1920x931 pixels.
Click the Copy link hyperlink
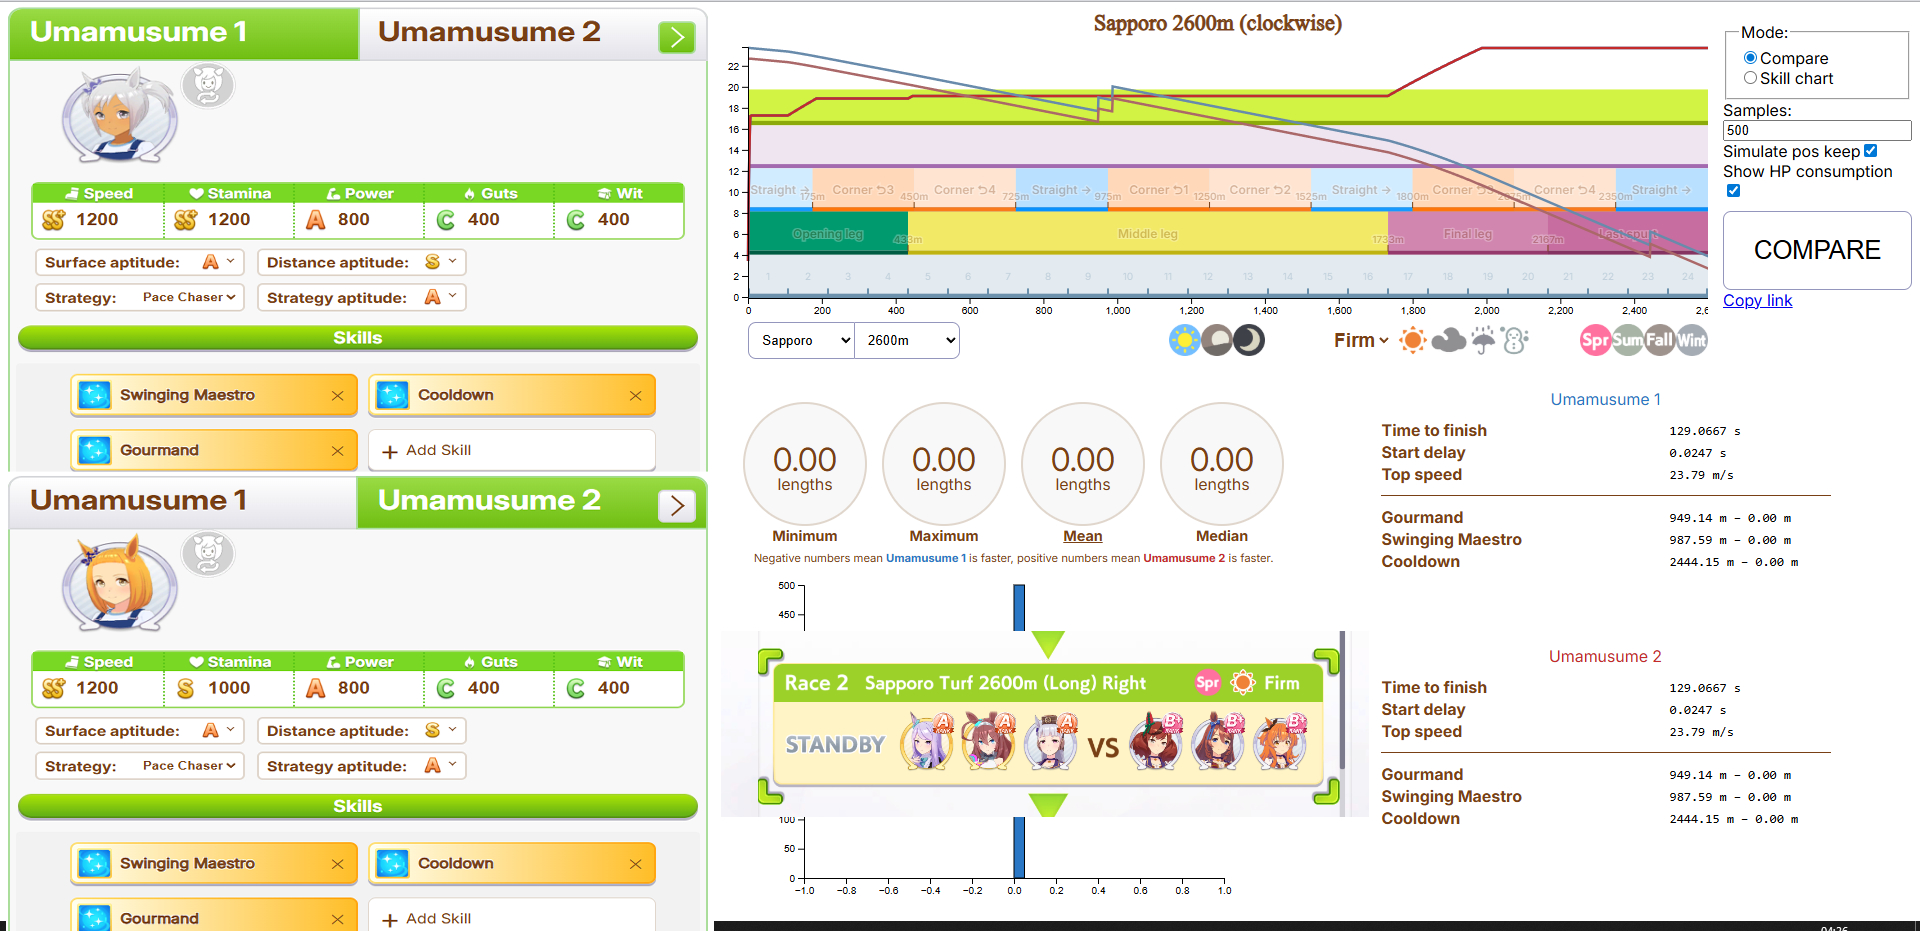point(1757,300)
